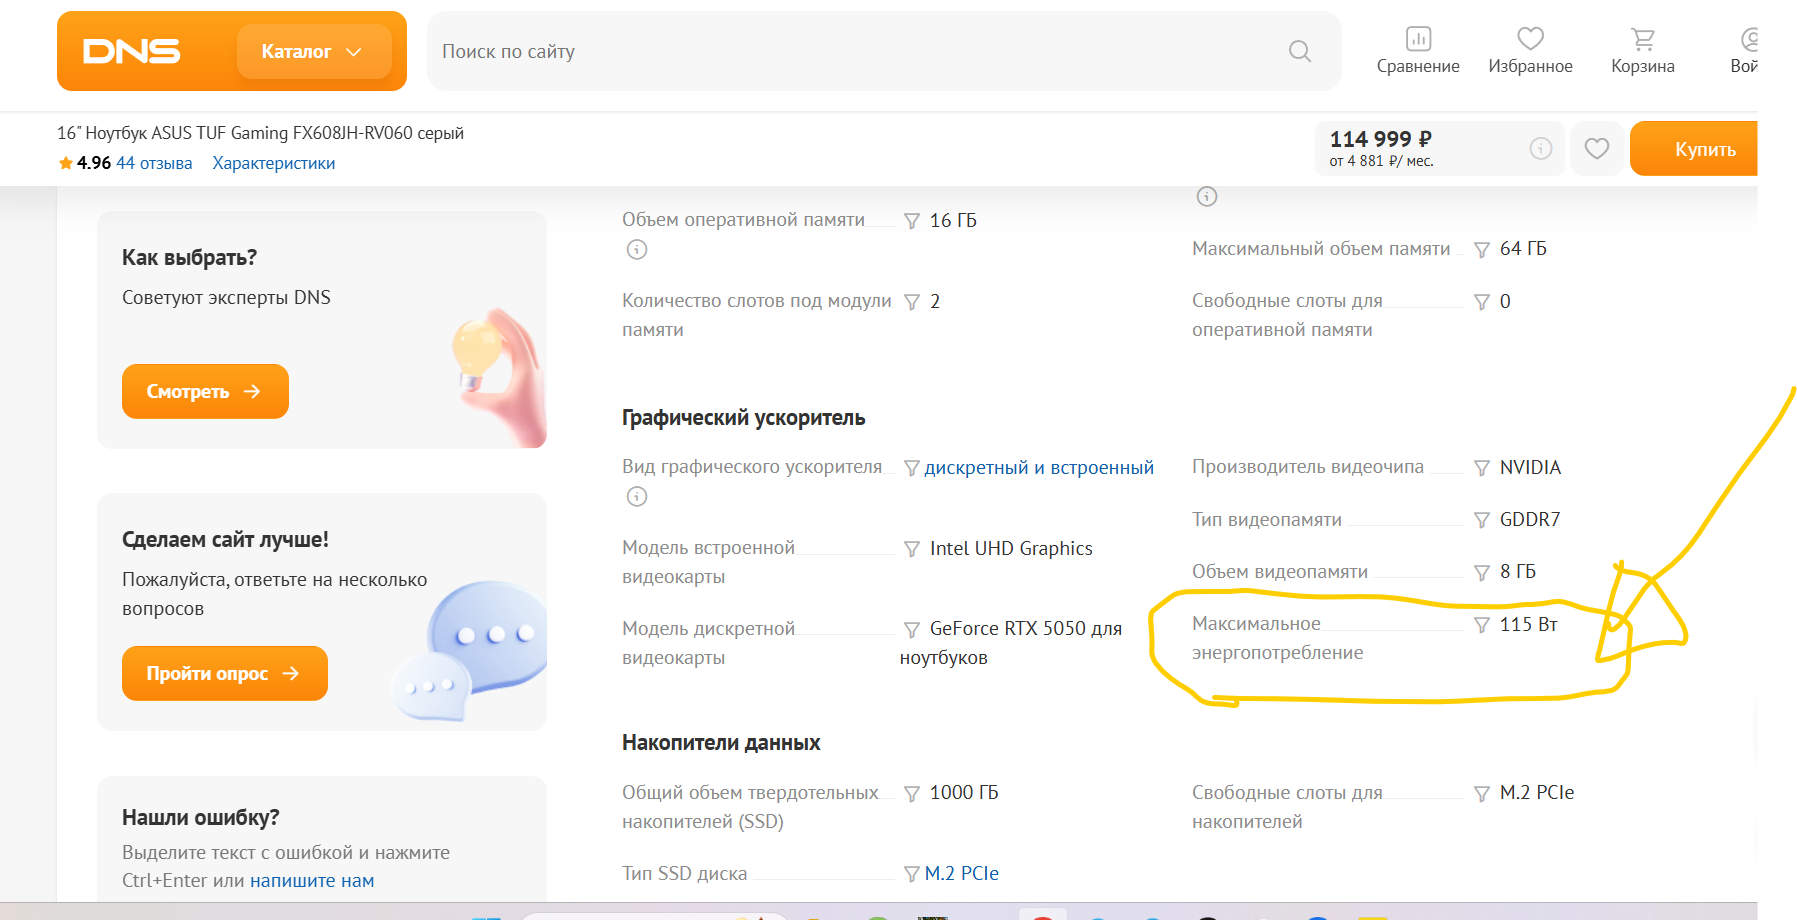Click the Модель встроенной видеокарты label
The image size is (1797, 920).
(x=708, y=562)
